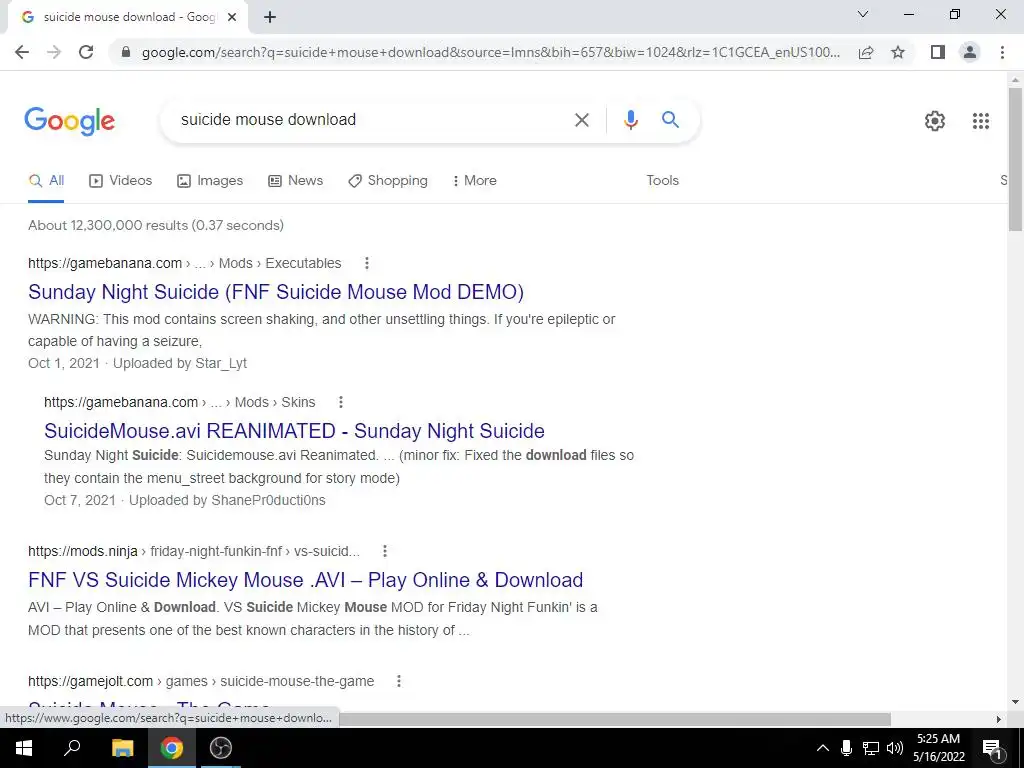The image size is (1024, 768).
Task: Open network status in tray
Action: pos(870,748)
